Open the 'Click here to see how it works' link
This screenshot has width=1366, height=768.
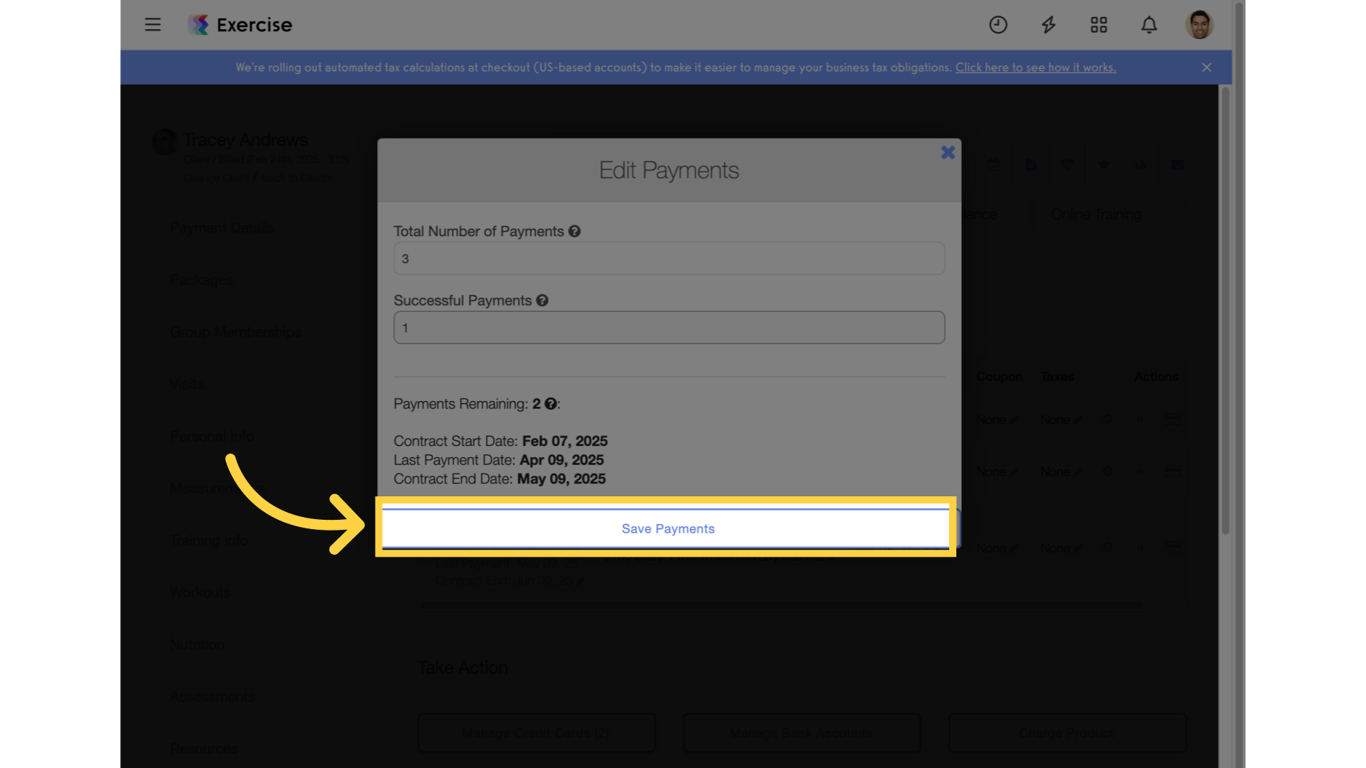coord(1035,67)
